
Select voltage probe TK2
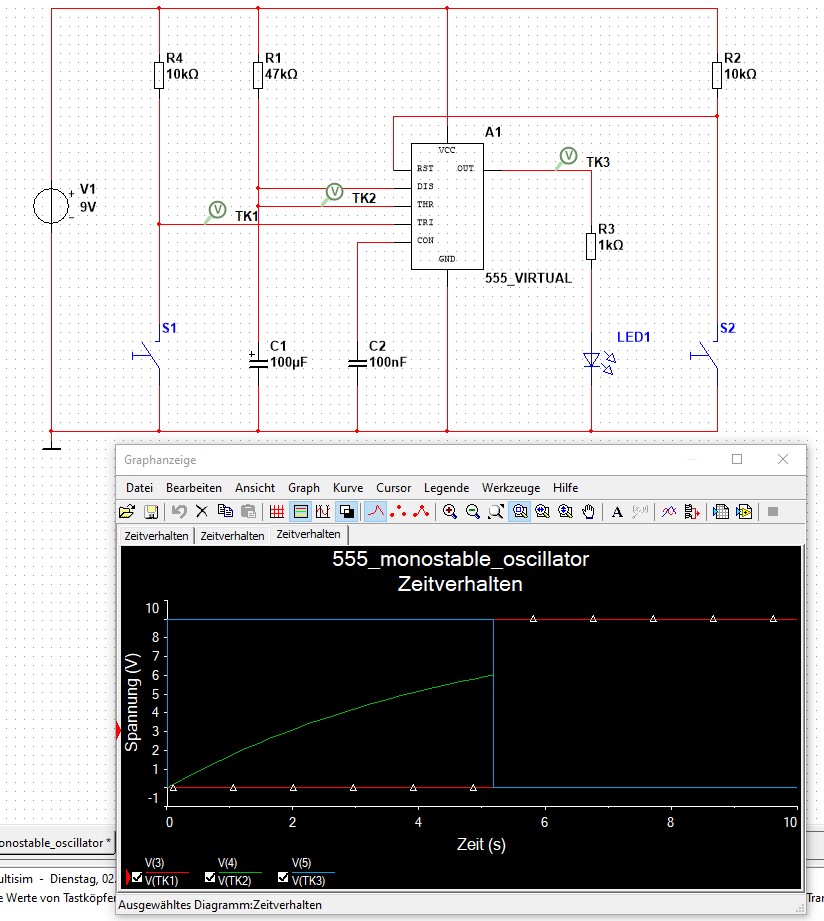pos(333,193)
